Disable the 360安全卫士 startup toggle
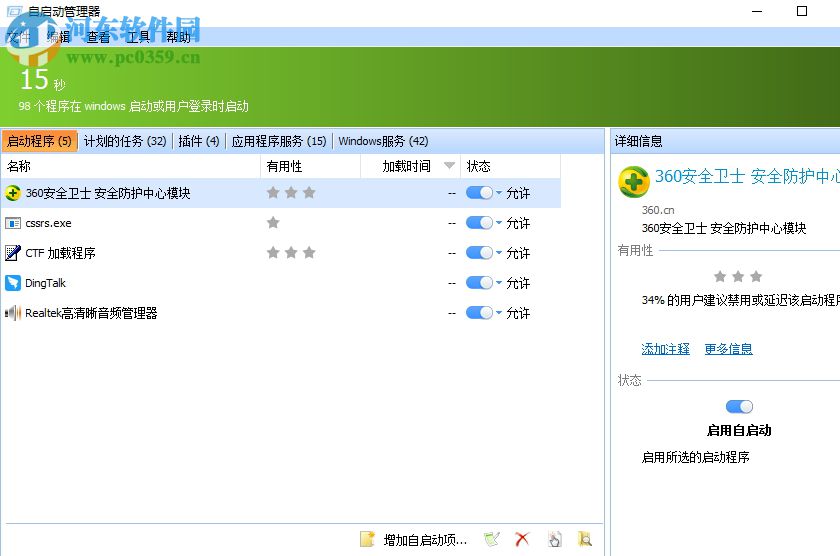 pyautogui.click(x=479, y=193)
